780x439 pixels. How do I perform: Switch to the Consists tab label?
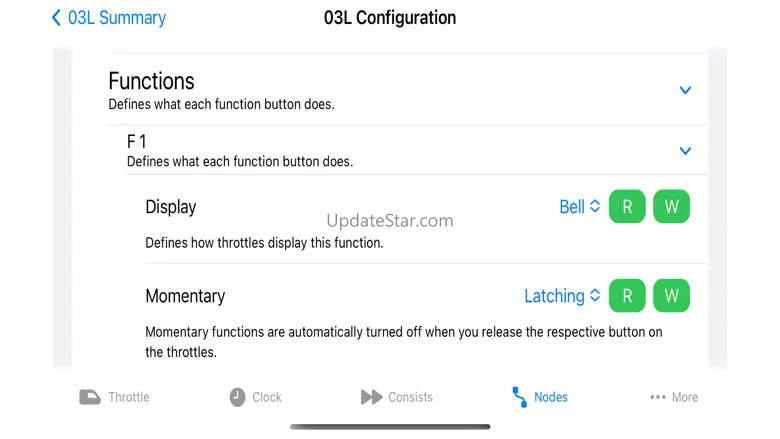point(410,397)
